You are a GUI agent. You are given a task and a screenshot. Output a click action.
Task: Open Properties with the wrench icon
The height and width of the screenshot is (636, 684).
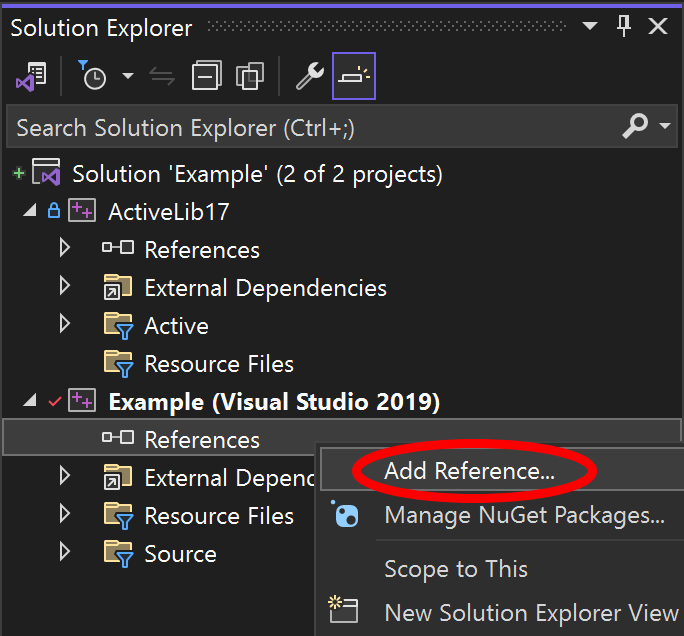click(x=310, y=77)
